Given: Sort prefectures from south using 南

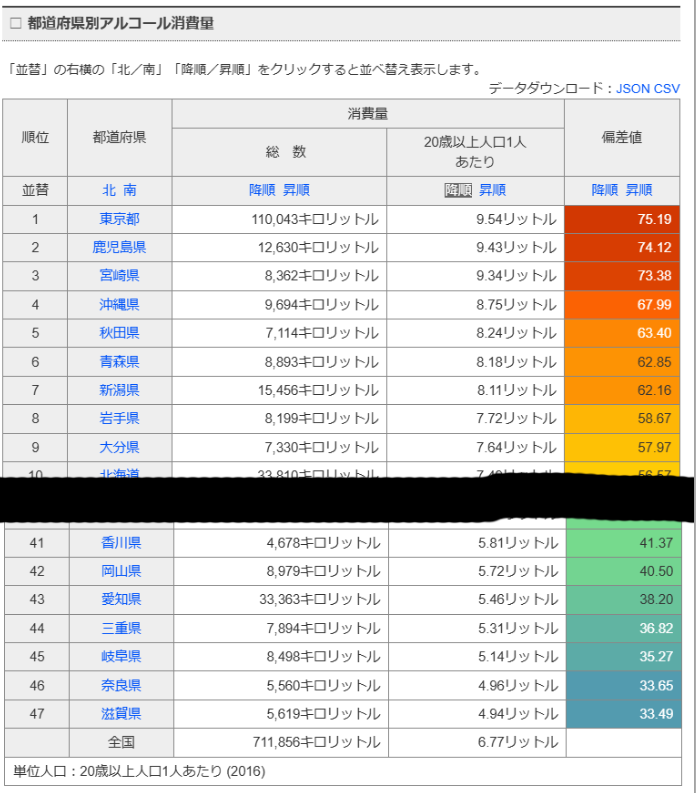Looking at the screenshot, I should click(130, 190).
